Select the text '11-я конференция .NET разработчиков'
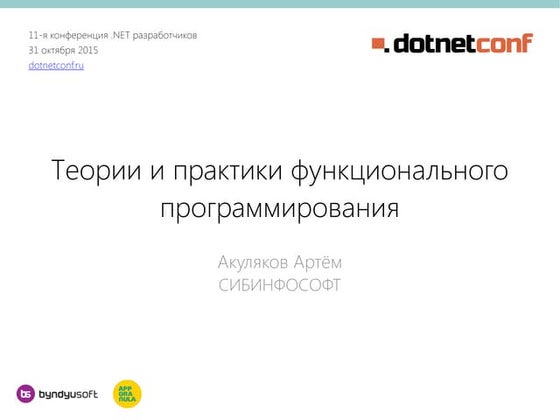The image size is (560, 420). coord(113,36)
